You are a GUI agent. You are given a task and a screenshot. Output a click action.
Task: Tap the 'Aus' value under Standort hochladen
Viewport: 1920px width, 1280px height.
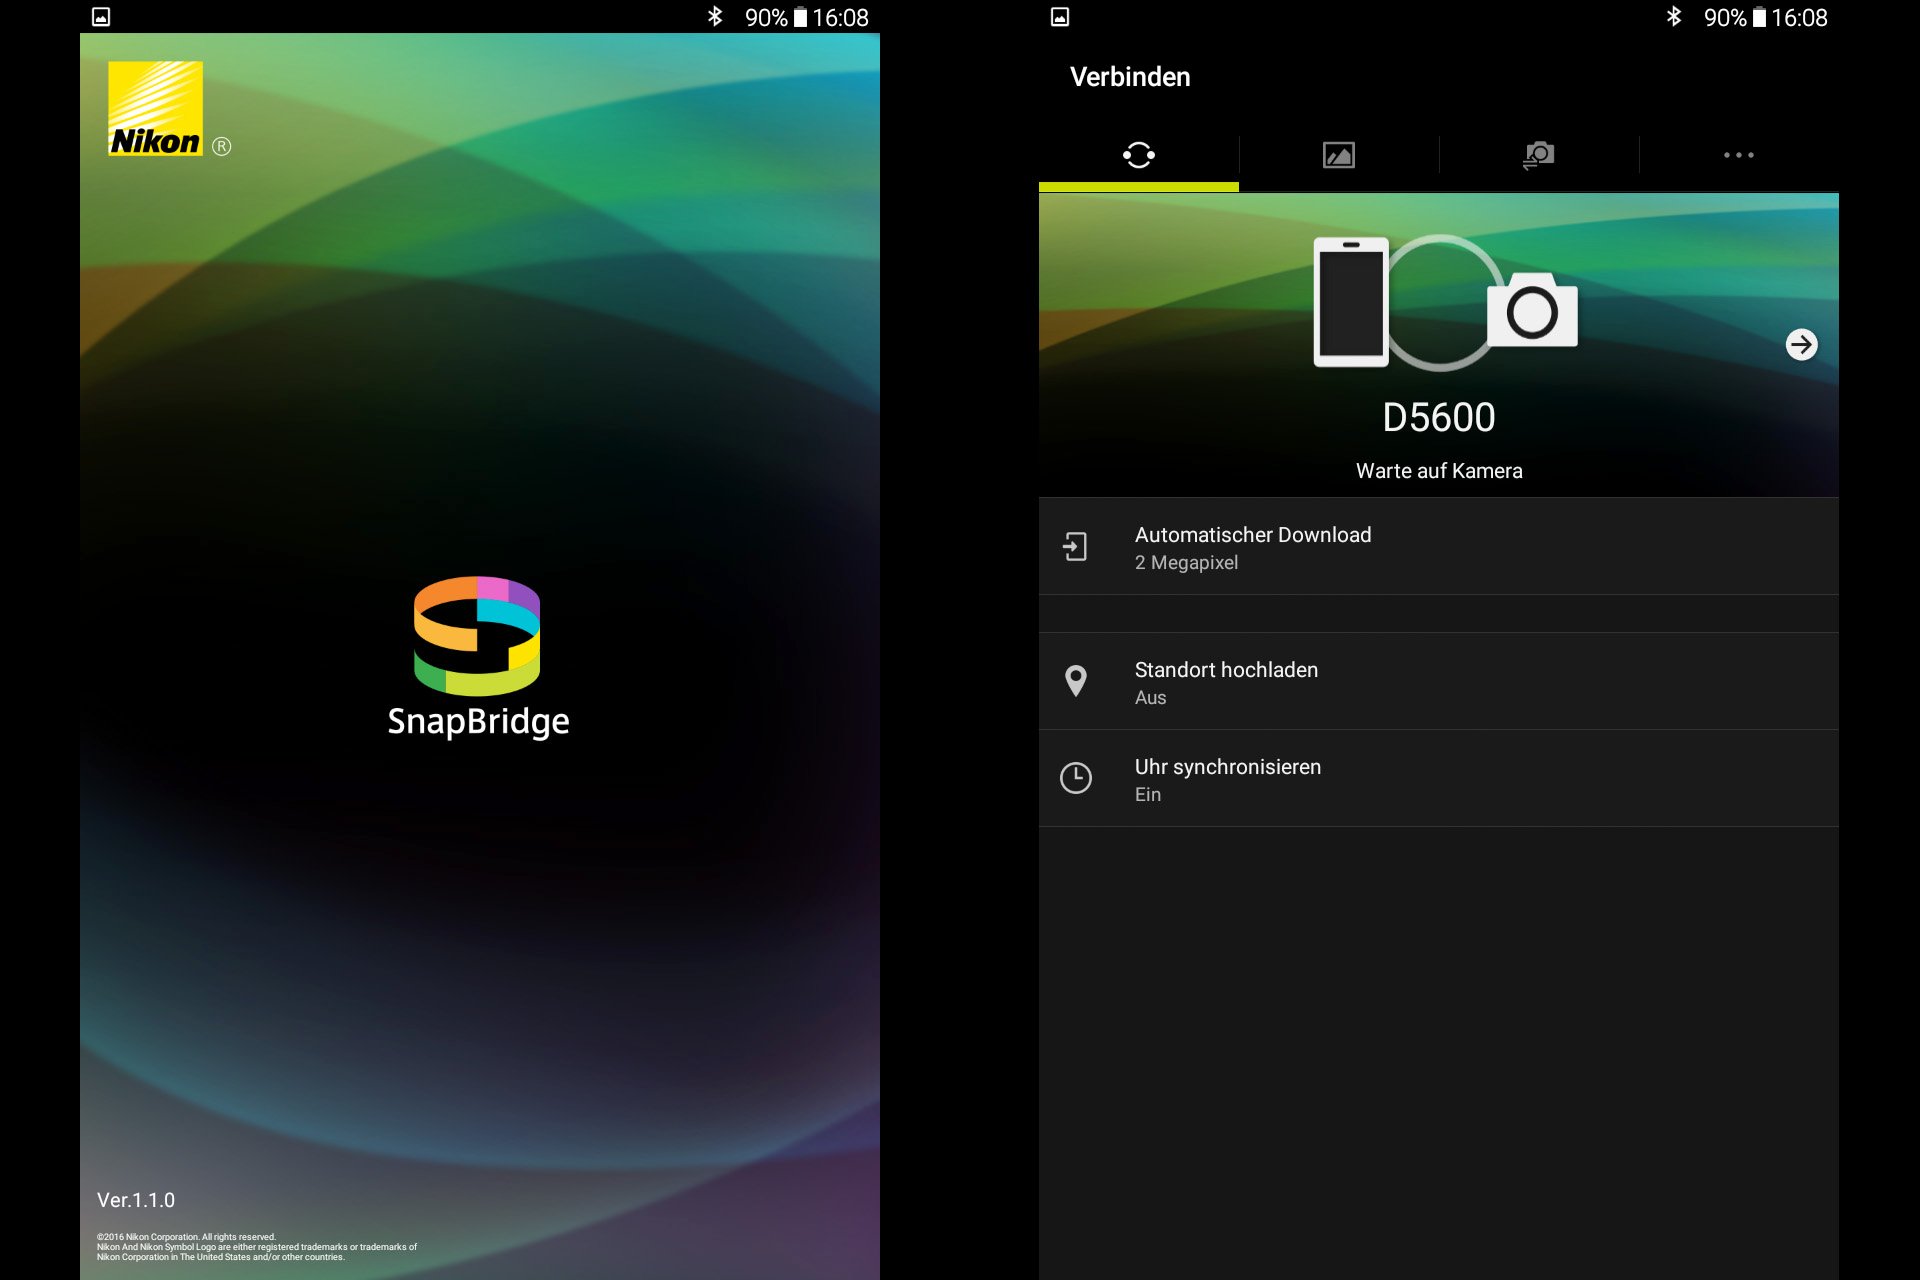click(x=1150, y=698)
